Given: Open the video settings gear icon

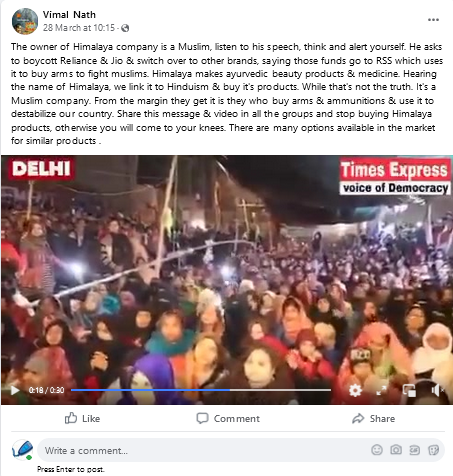Looking at the screenshot, I should click(355, 390).
